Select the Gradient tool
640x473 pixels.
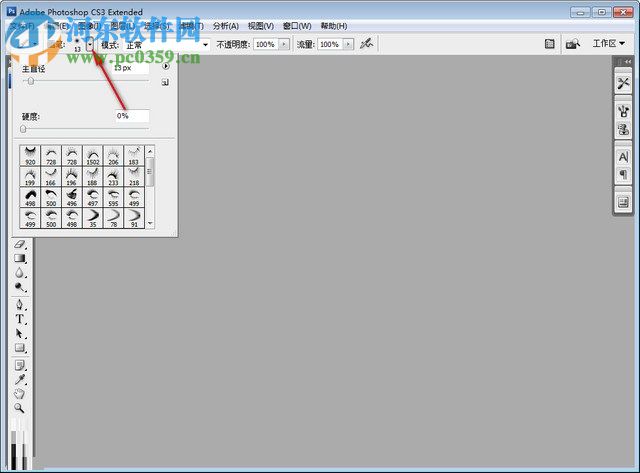(20, 258)
